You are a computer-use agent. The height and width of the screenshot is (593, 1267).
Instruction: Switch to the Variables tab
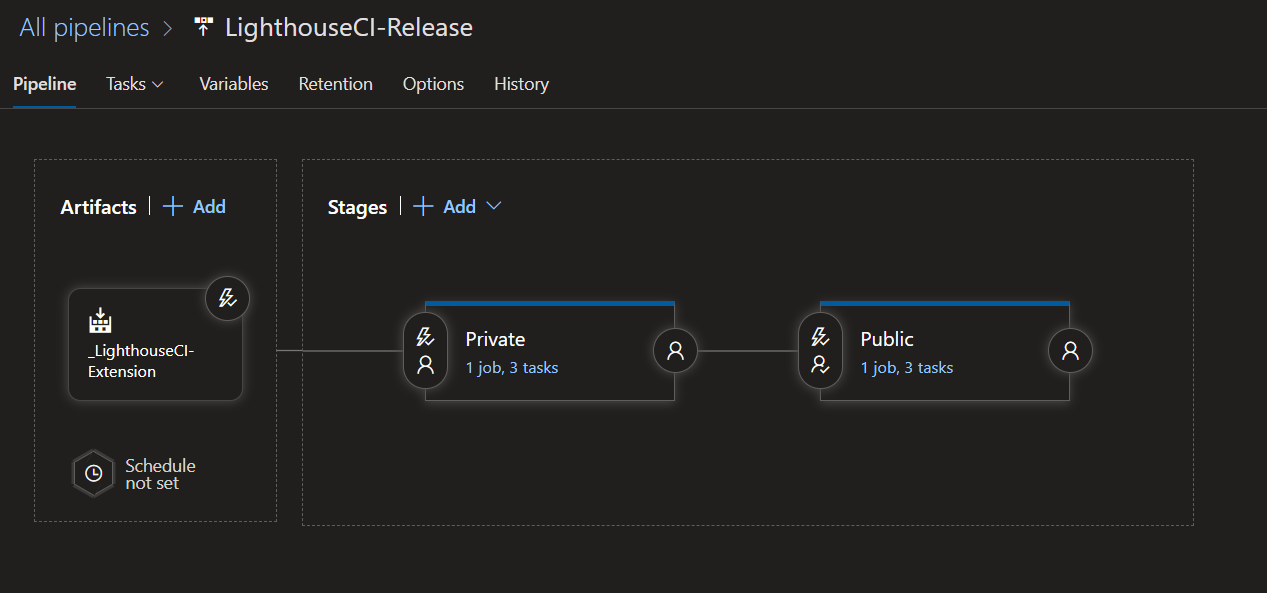click(233, 84)
